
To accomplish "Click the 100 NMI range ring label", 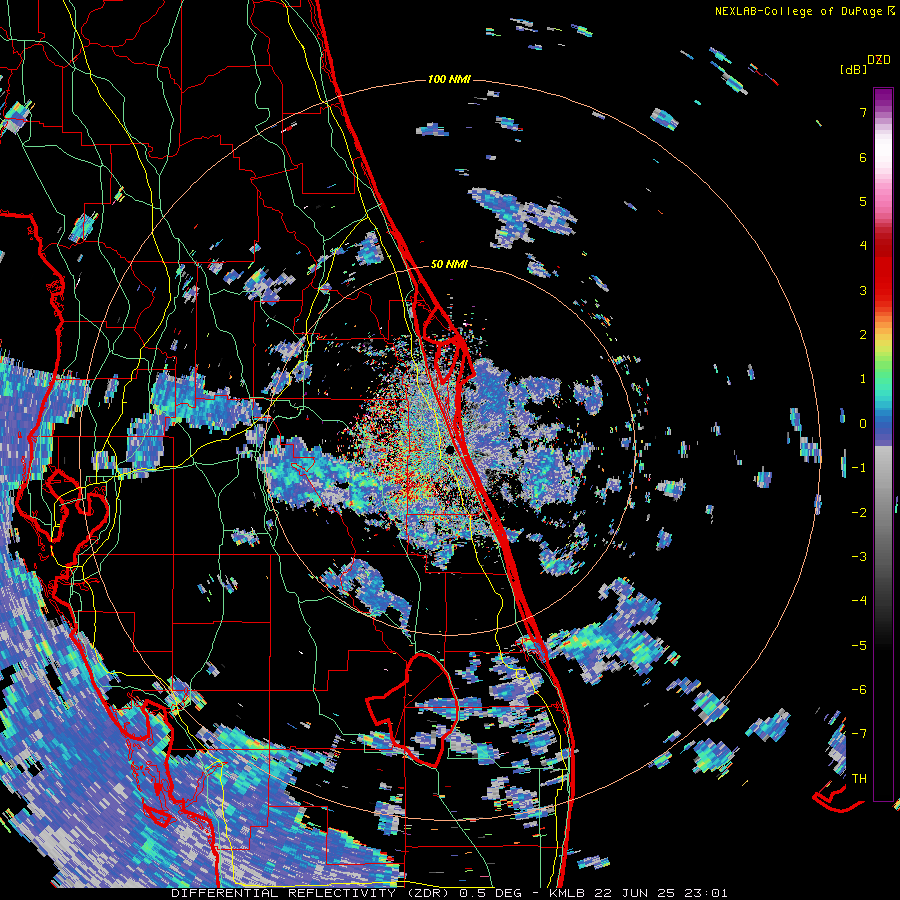I will 449,79.
